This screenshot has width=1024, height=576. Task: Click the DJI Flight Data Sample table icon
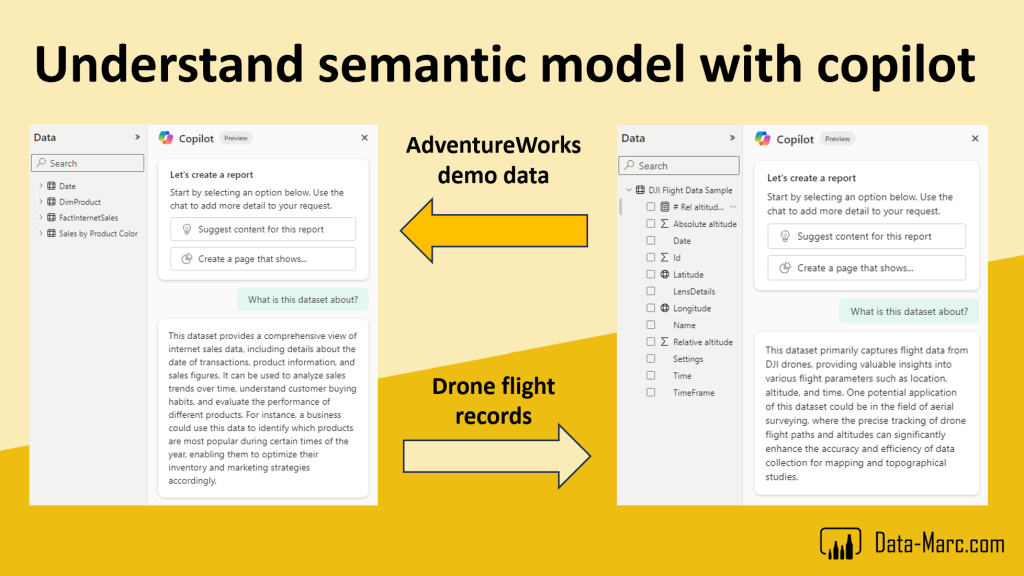click(640, 190)
